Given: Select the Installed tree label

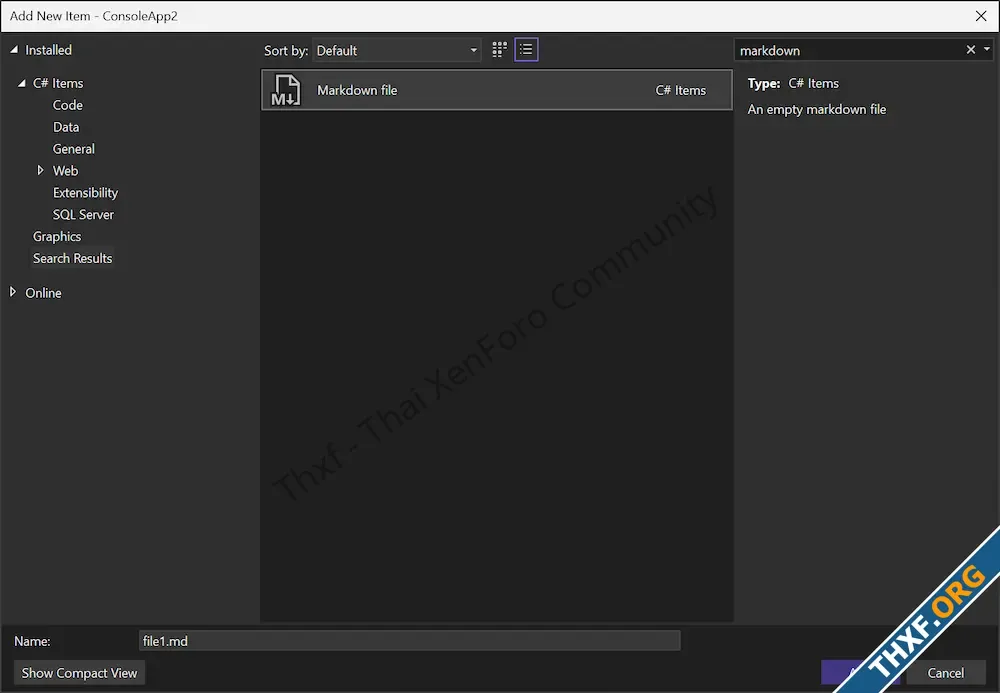Looking at the screenshot, I should point(48,50).
